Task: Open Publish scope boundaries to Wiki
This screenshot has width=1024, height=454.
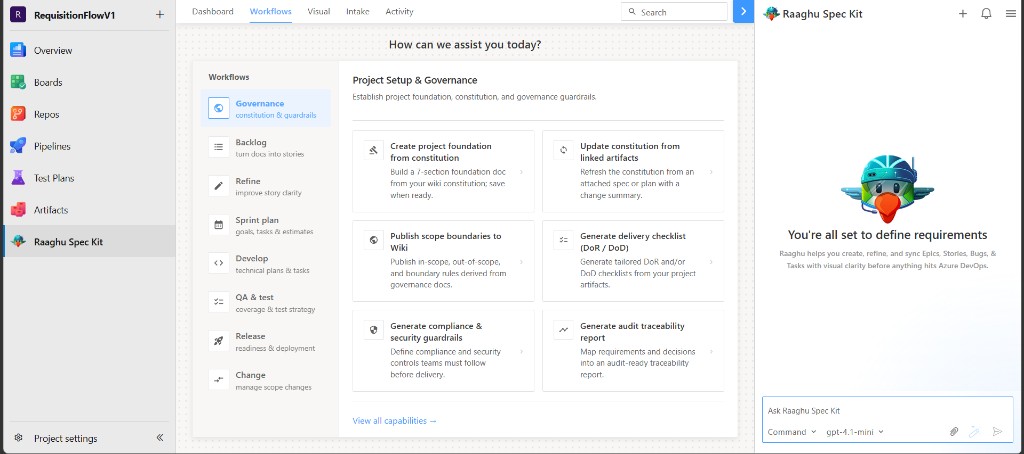Action: (443, 261)
